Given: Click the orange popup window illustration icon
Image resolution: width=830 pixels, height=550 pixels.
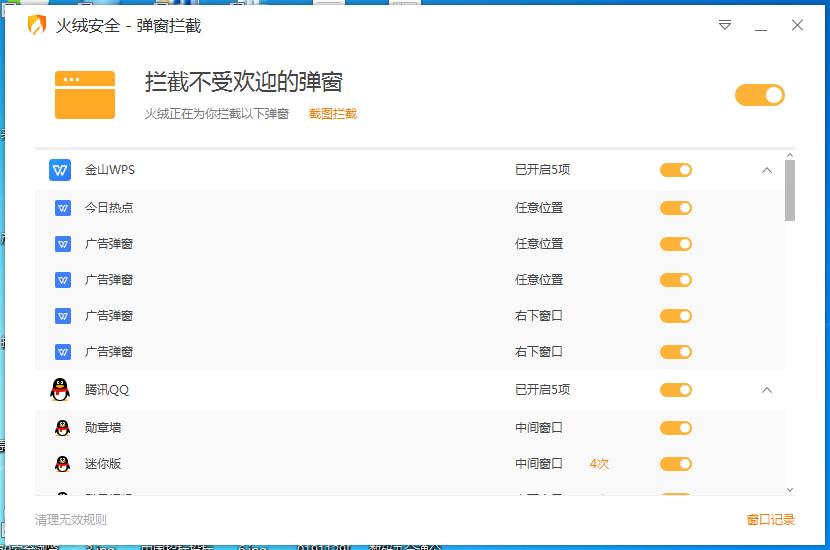Looking at the screenshot, I should pyautogui.click(x=85, y=95).
